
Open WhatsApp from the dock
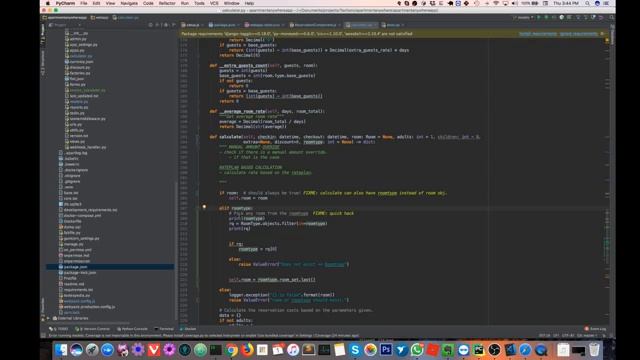417,350
